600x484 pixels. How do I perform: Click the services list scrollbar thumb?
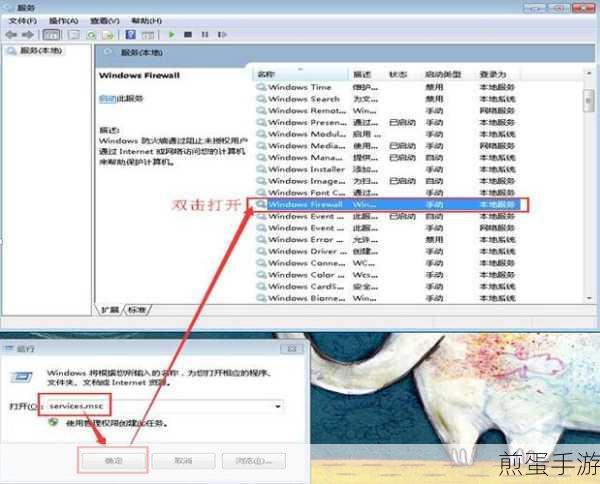[589, 100]
